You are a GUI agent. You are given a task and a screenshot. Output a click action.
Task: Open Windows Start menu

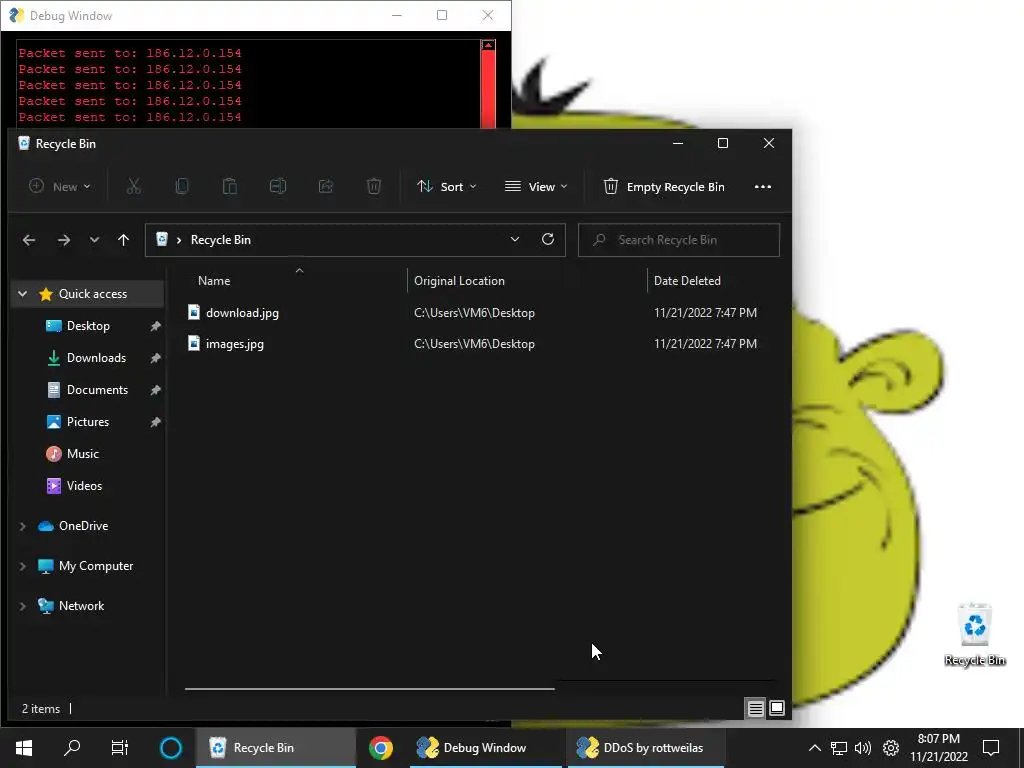coord(24,748)
